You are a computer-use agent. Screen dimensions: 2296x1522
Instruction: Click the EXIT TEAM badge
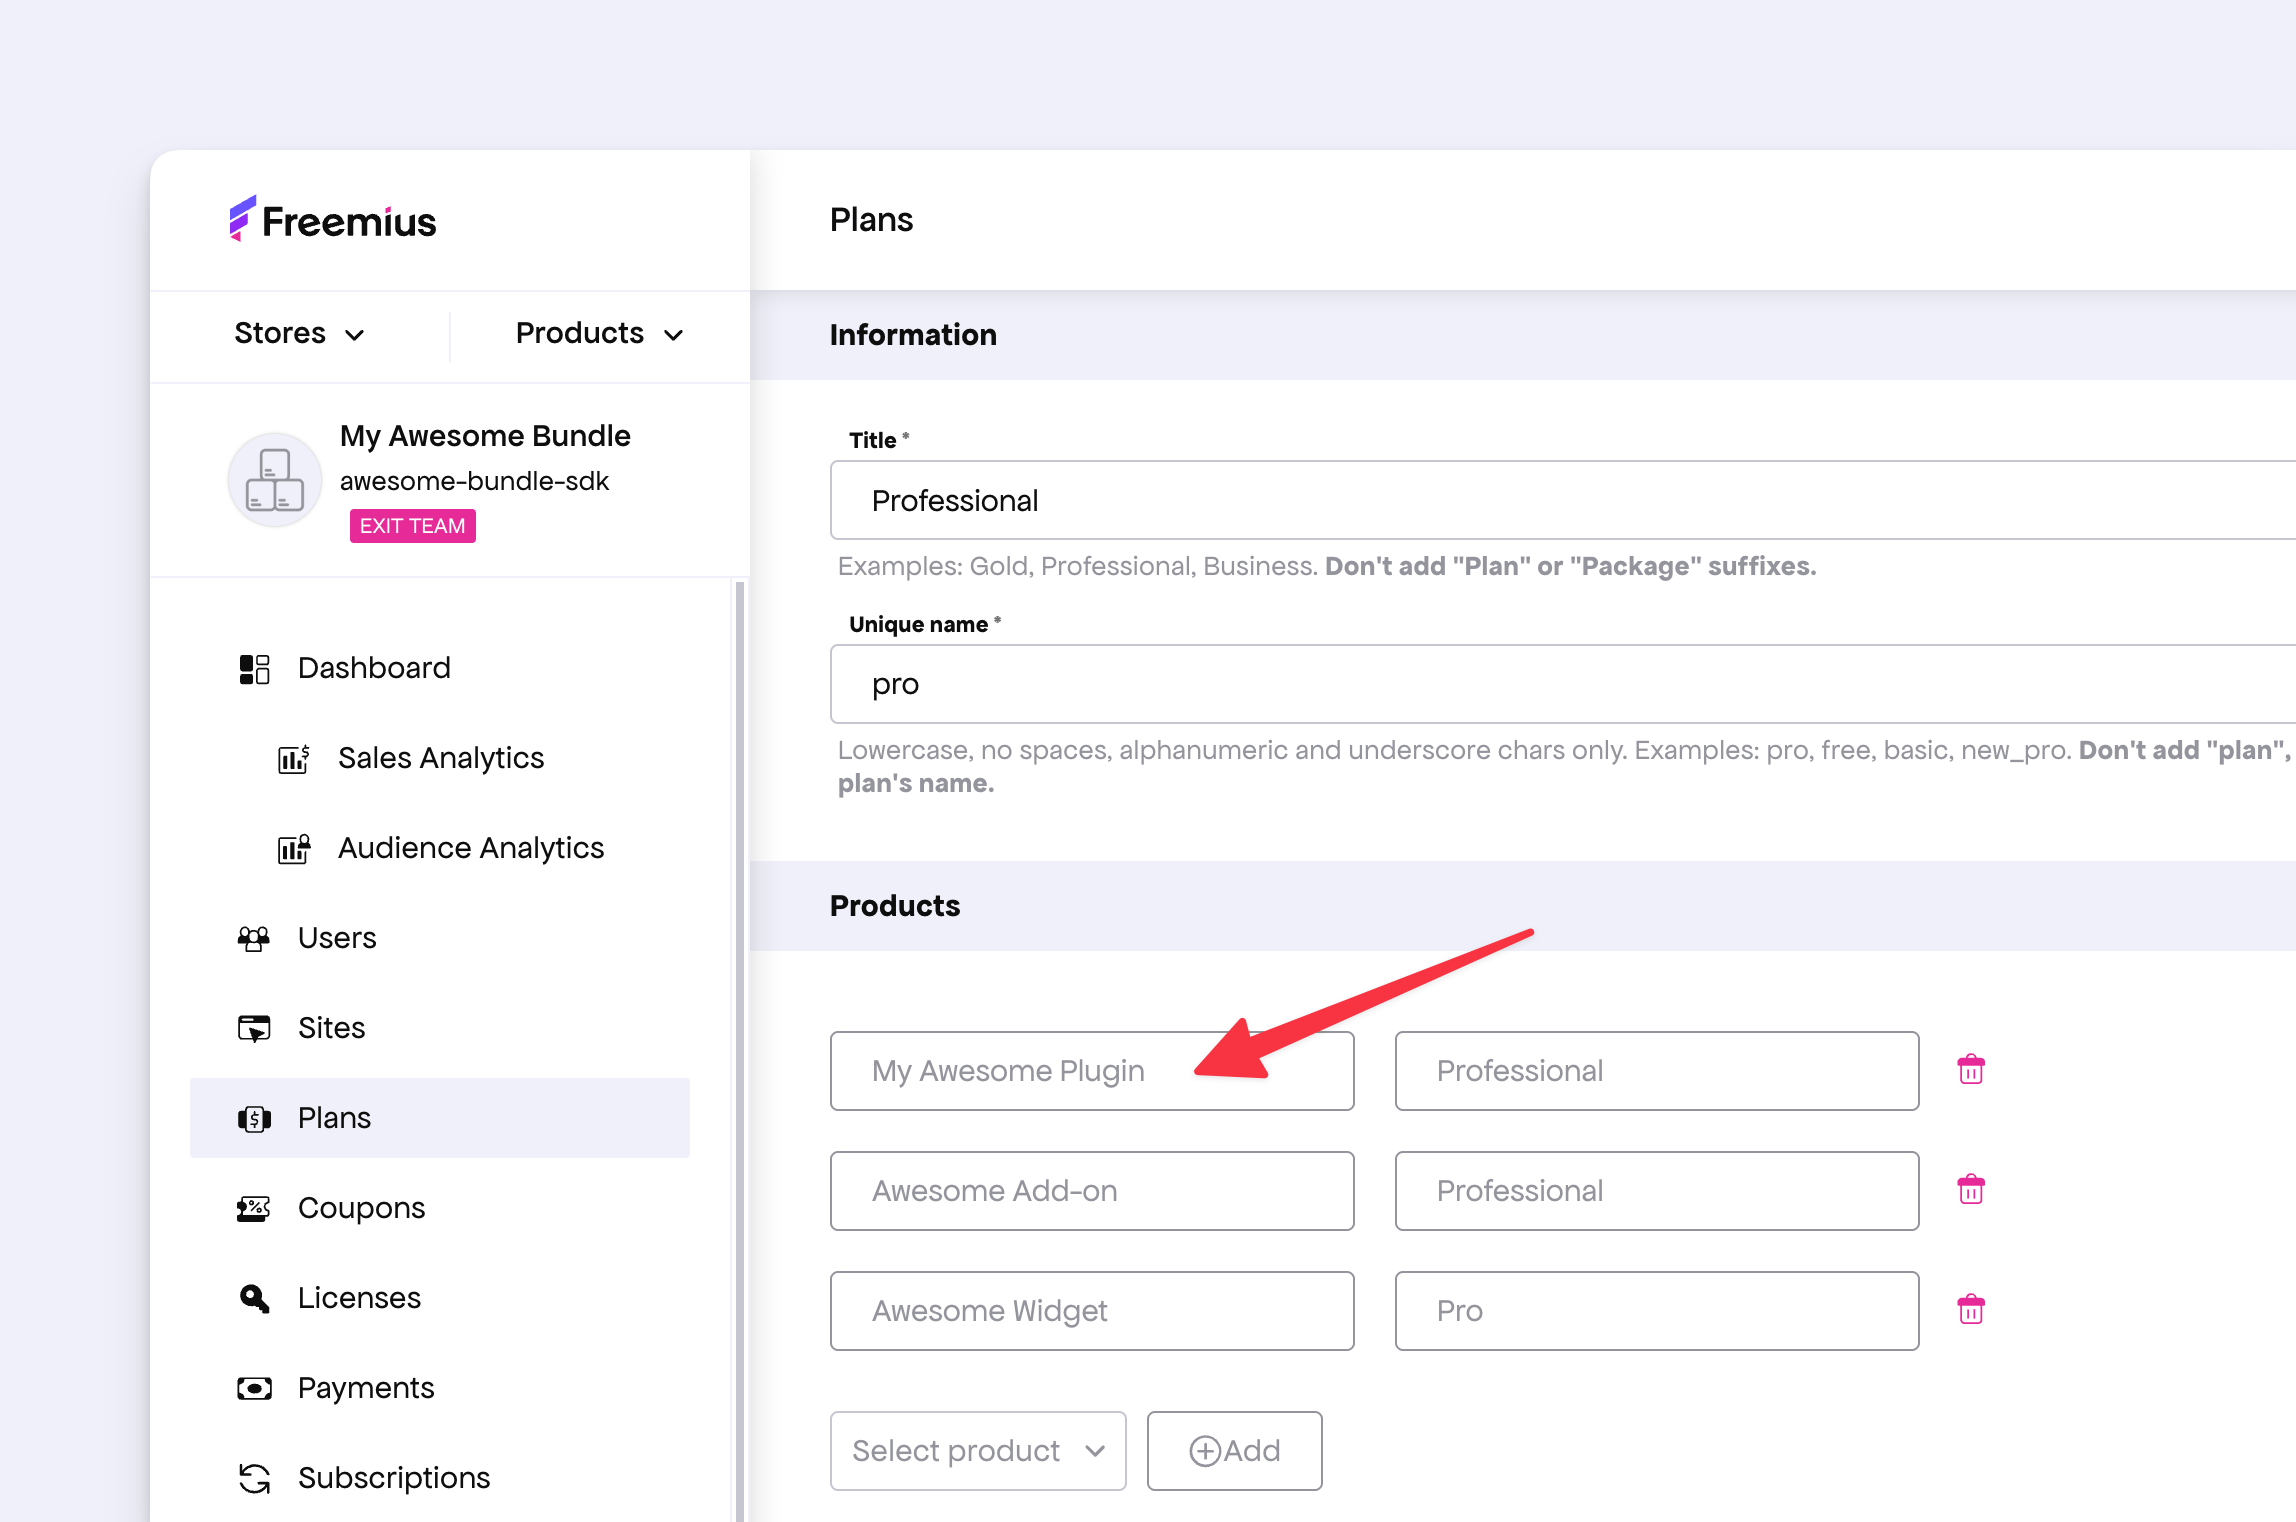(412, 526)
